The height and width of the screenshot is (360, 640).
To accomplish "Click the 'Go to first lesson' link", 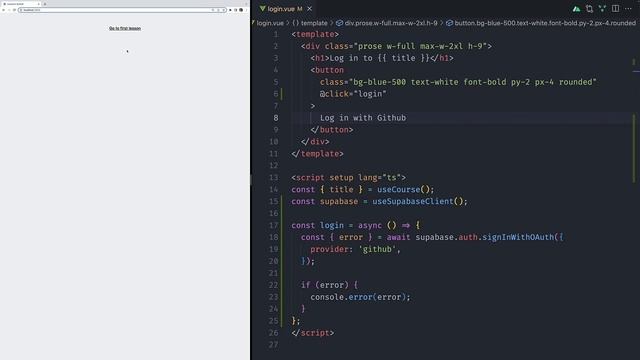I will (125, 28).
